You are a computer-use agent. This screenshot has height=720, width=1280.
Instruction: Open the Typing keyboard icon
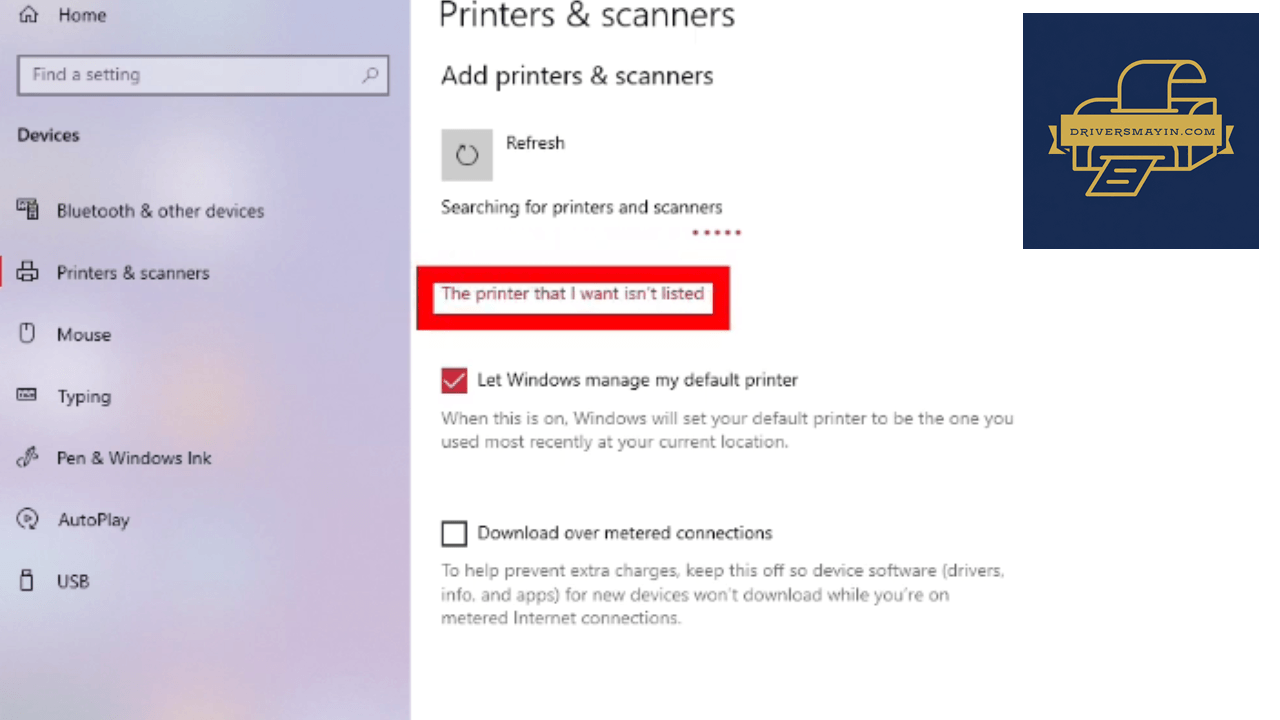(28, 396)
